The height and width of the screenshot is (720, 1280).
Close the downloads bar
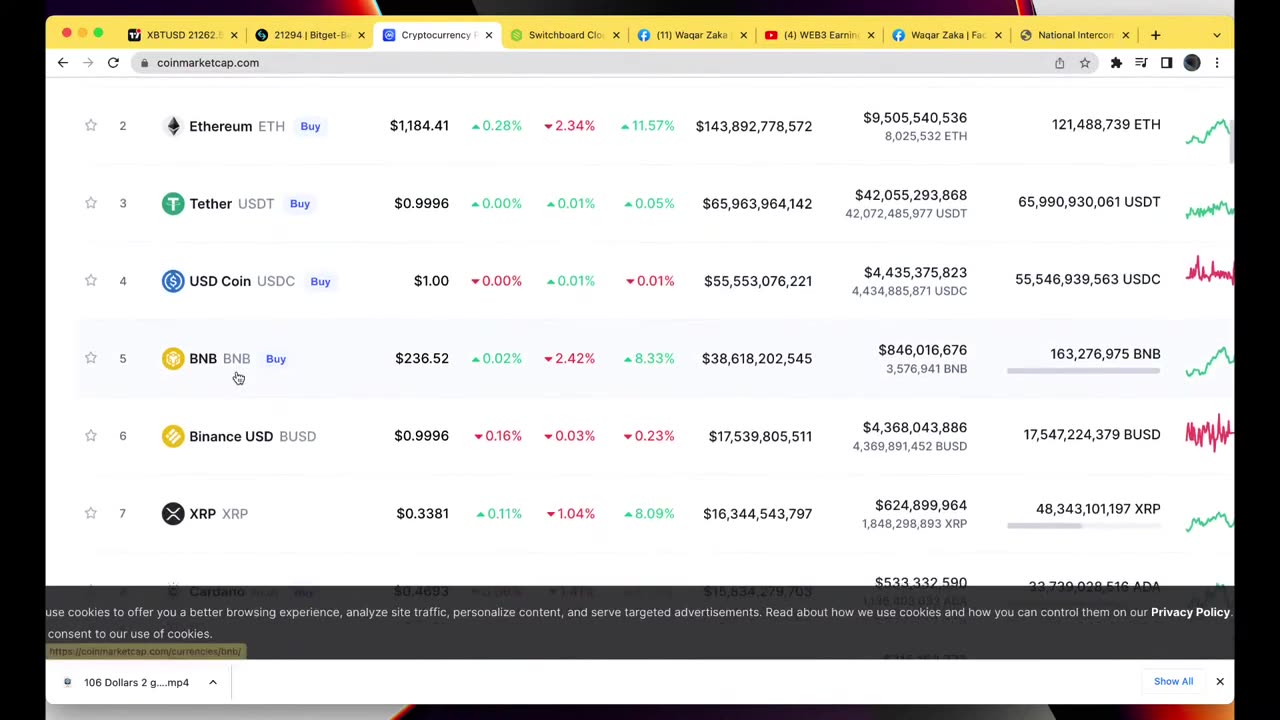(x=1220, y=681)
